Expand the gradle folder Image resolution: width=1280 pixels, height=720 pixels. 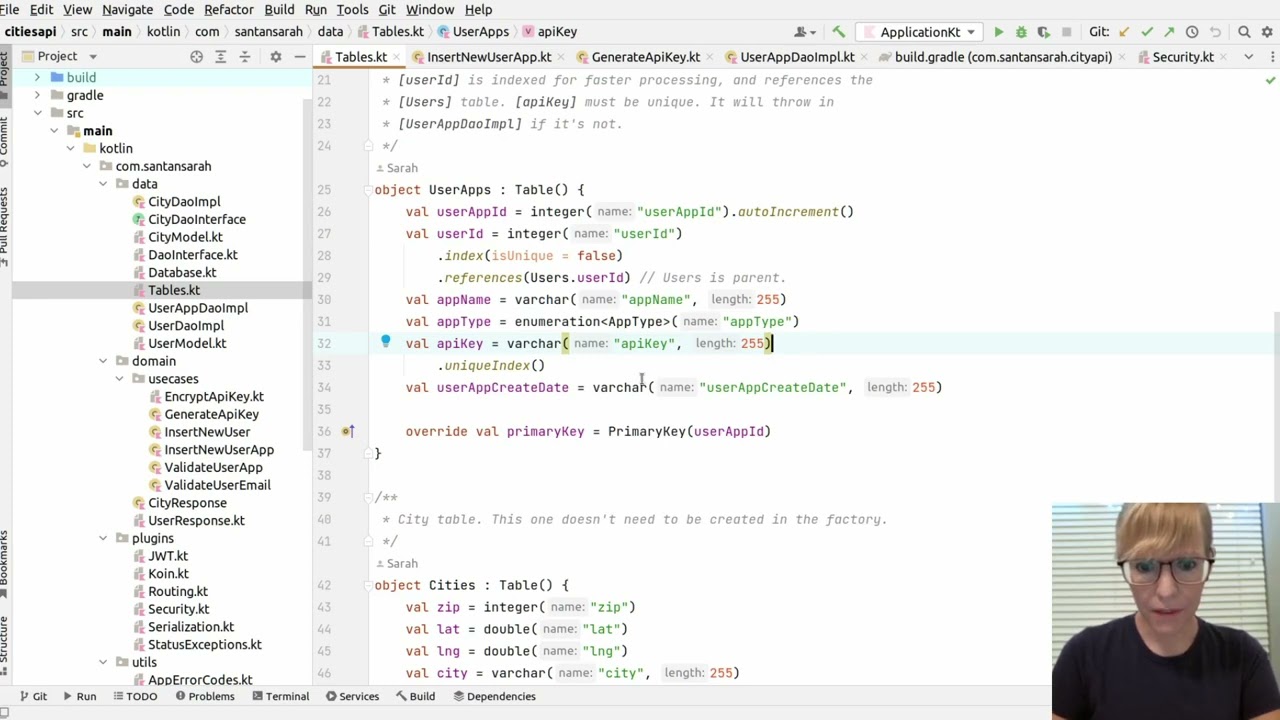(37, 95)
